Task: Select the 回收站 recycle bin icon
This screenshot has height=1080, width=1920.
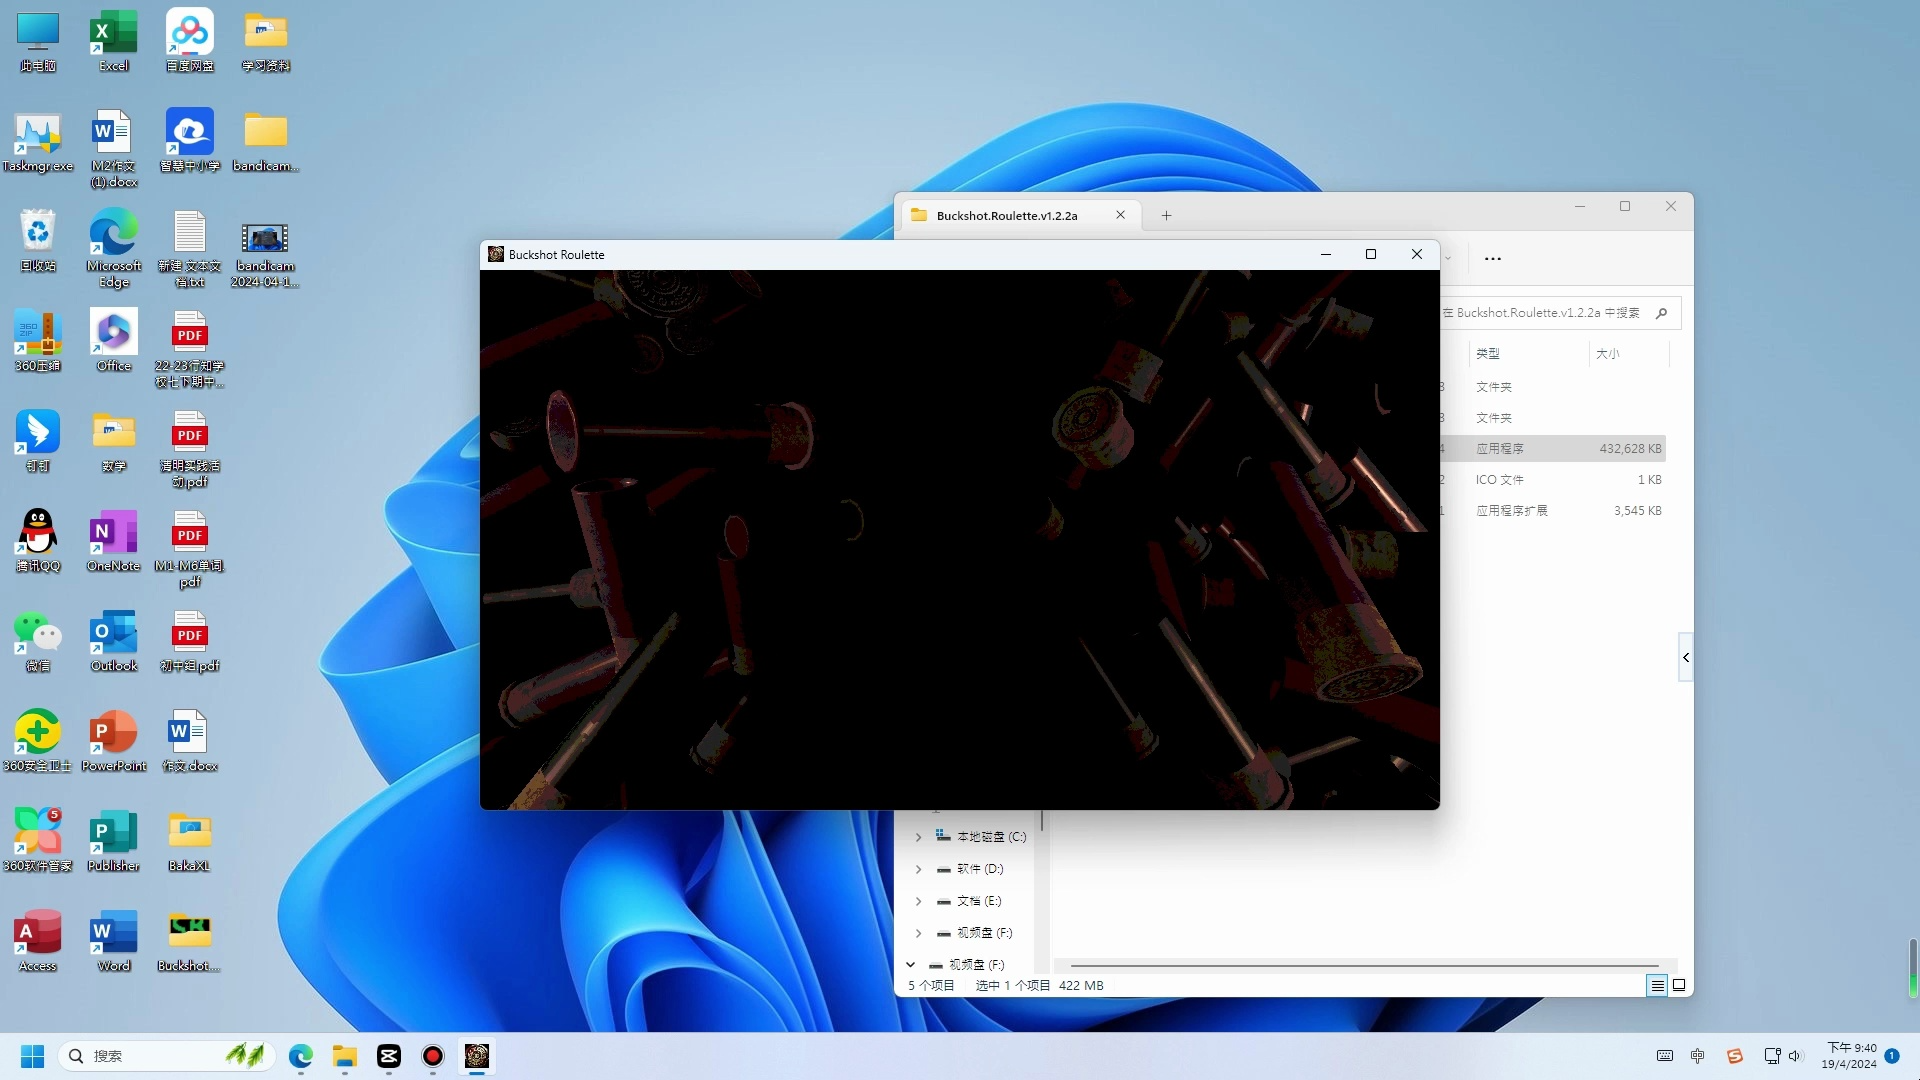Action: coord(38,241)
